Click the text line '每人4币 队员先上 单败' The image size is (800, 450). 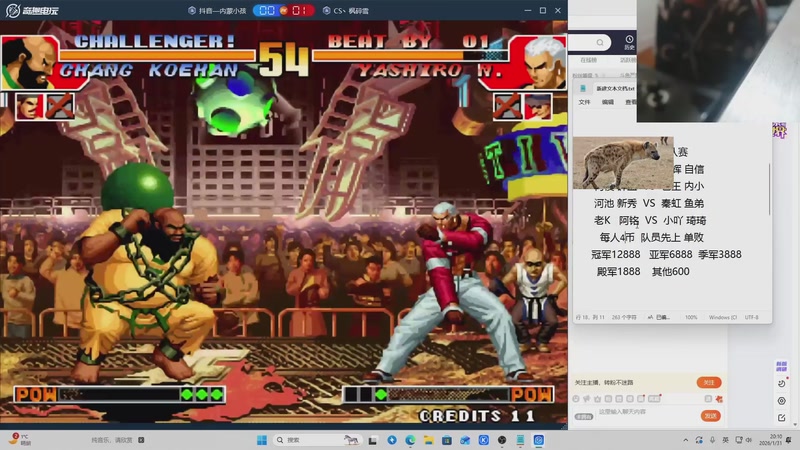click(652, 237)
